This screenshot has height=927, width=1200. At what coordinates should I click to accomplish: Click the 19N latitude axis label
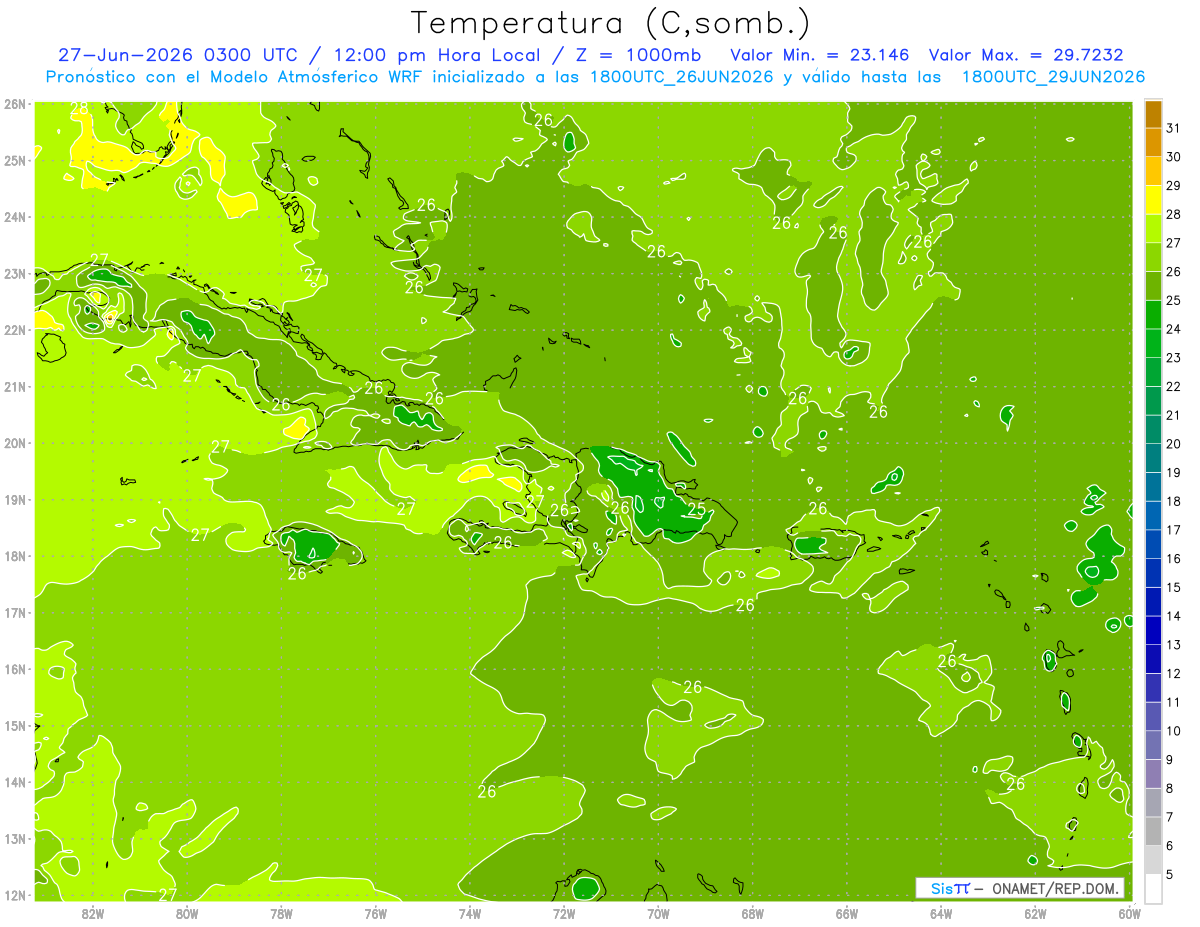pos(14,500)
